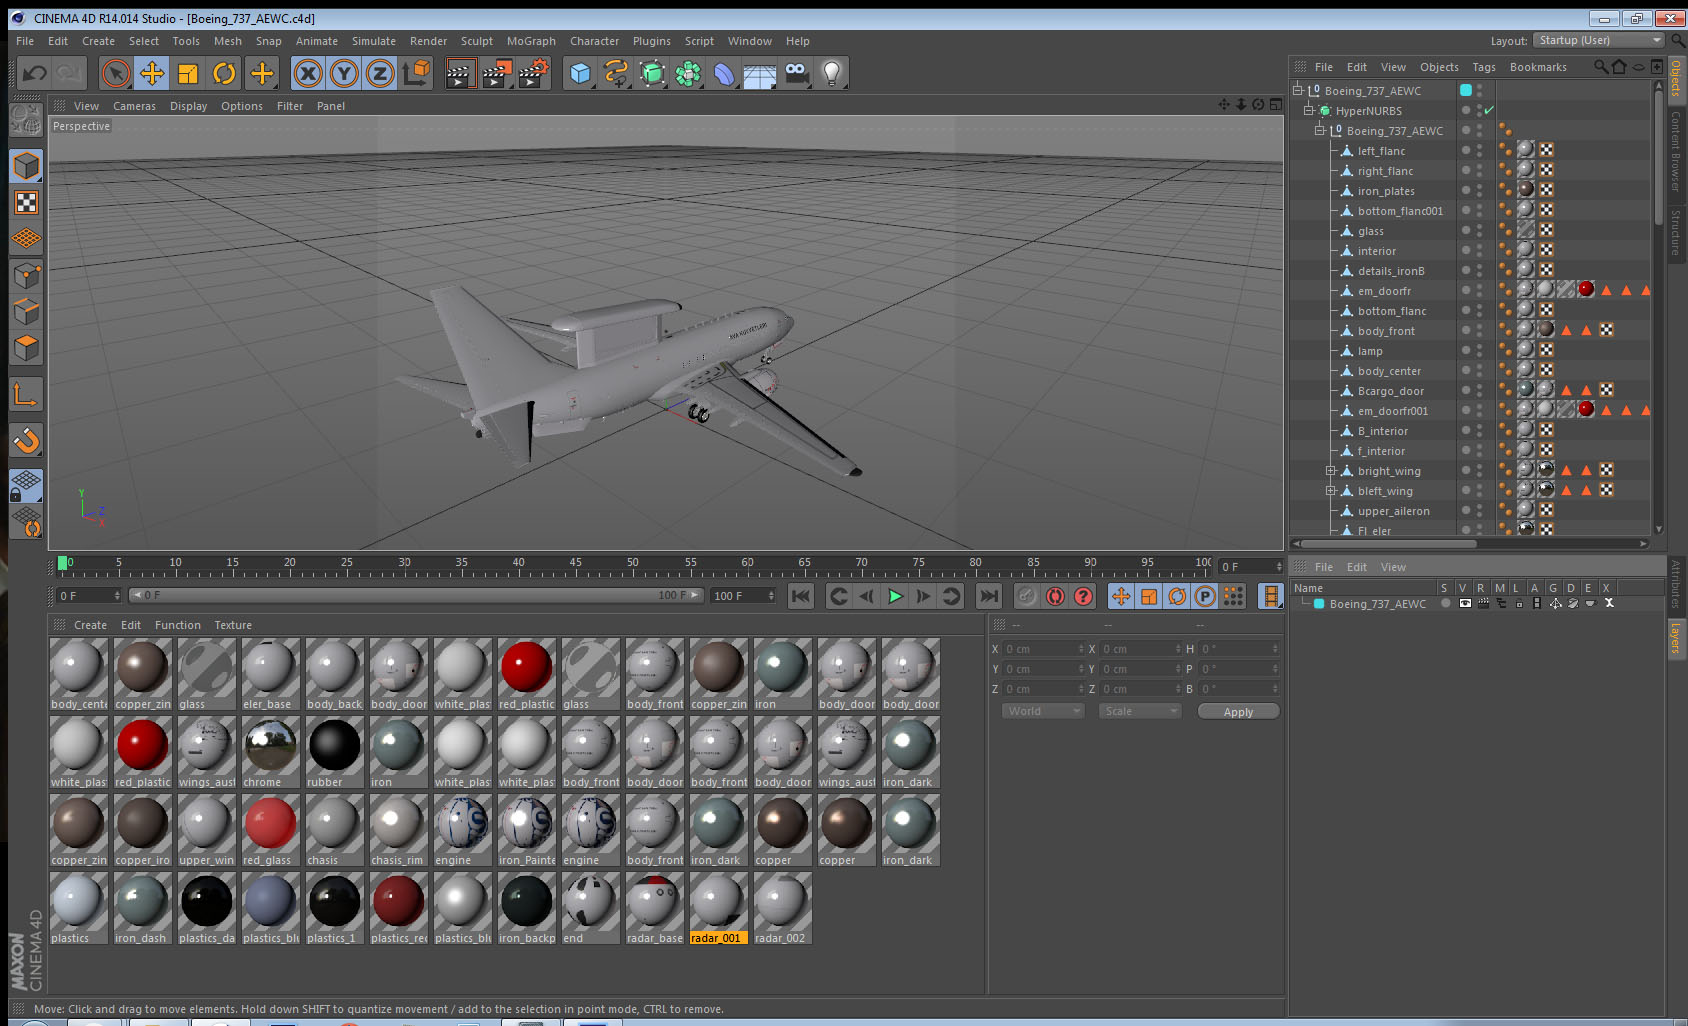The width and height of the screenshot is (1688, 1026).
Task: Expand the bright_wing object
Action: [x=1331, y=470]
